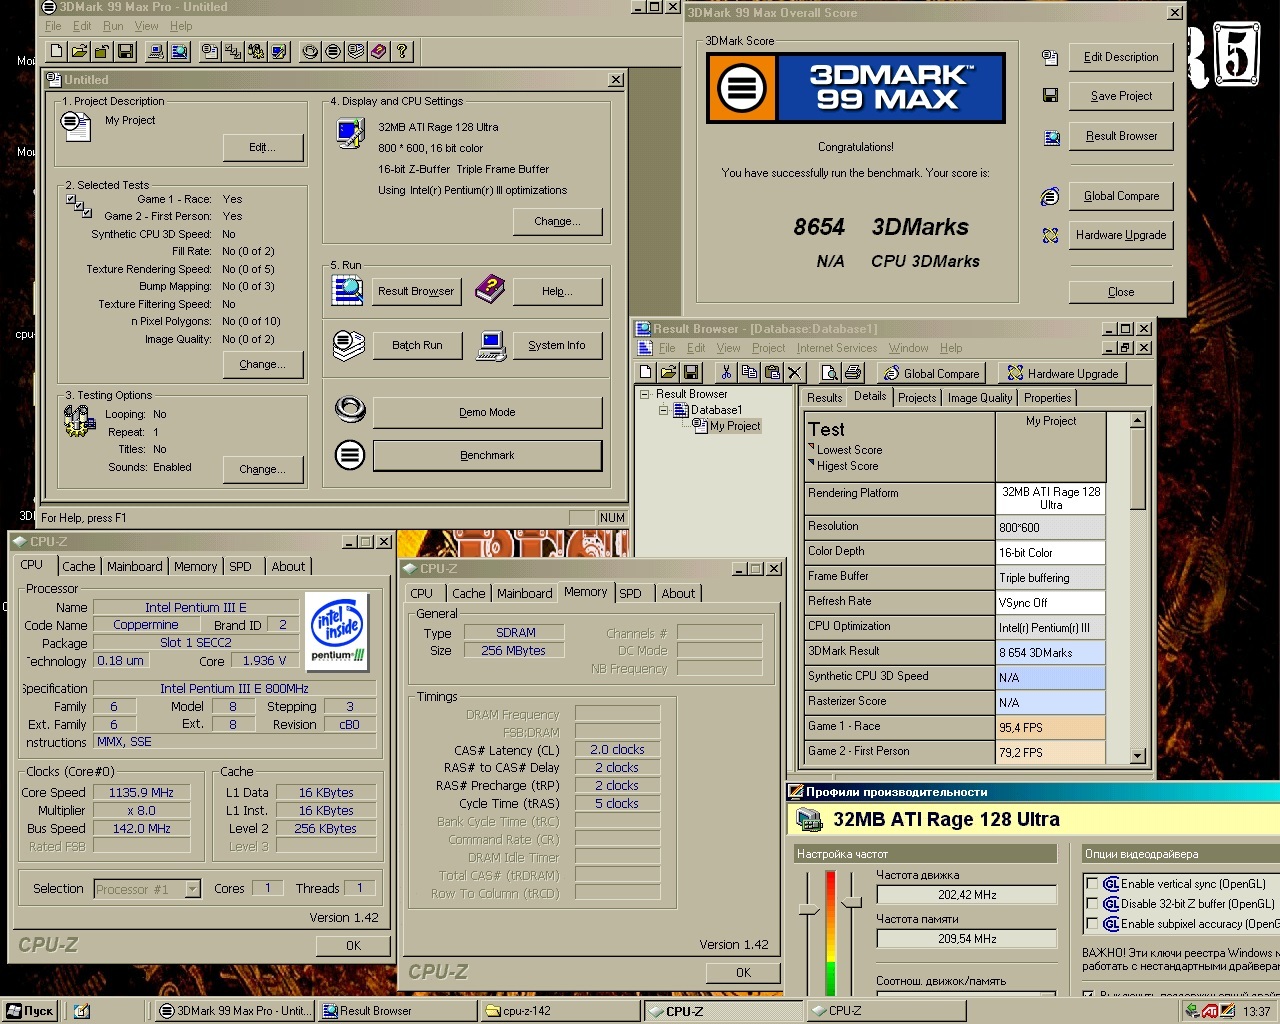Click the Paste icon in Result Browser toolbar
Viewport: 1280px width, 1024px height.
[772, 373]
